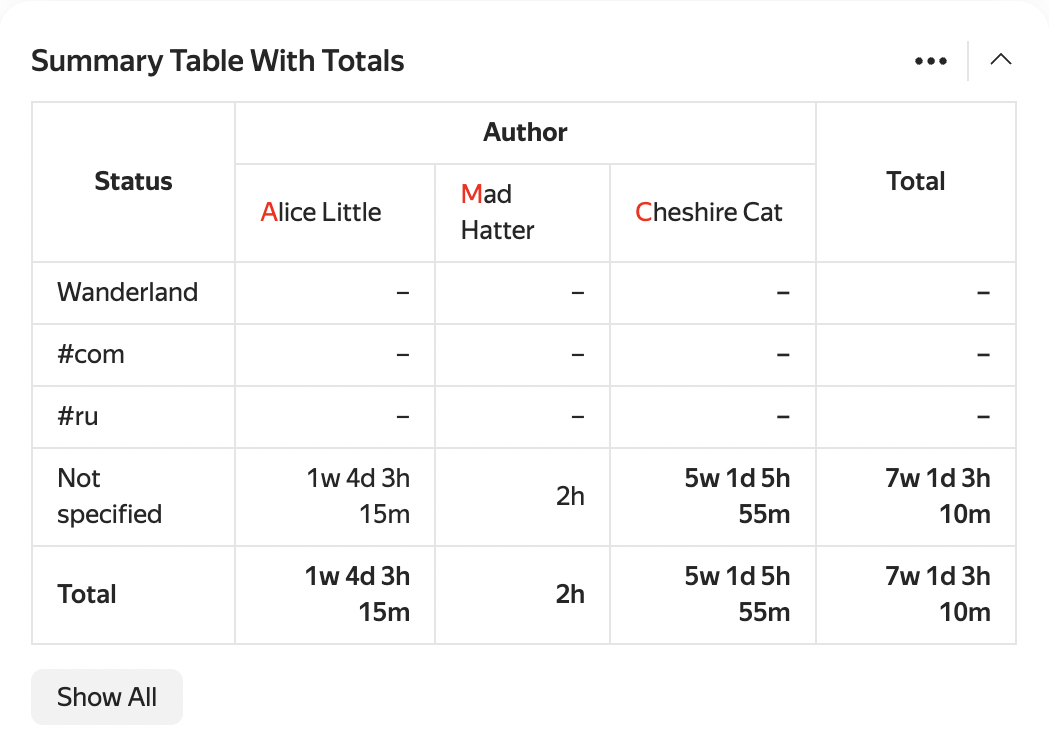Screen dimensions: 1049x740
Task: Click Alice Little's Not specified time value
Action: pos(358,496)
